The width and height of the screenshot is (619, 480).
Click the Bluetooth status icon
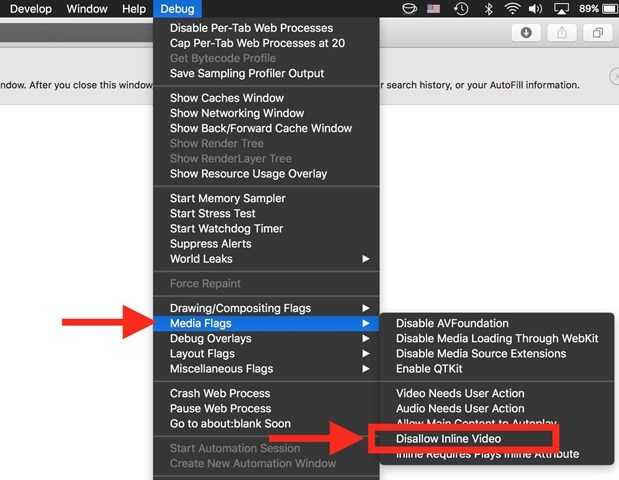click(x=488, y=9)
